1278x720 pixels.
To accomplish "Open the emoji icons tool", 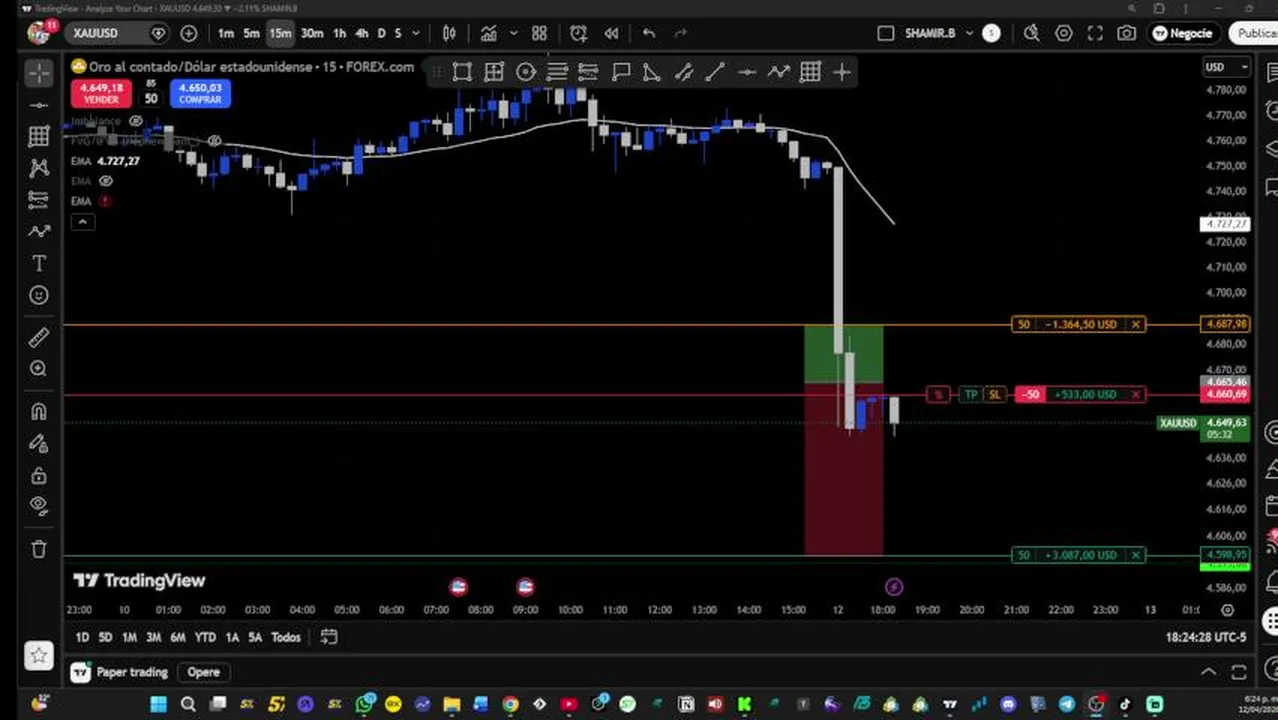I will (39, 295).
